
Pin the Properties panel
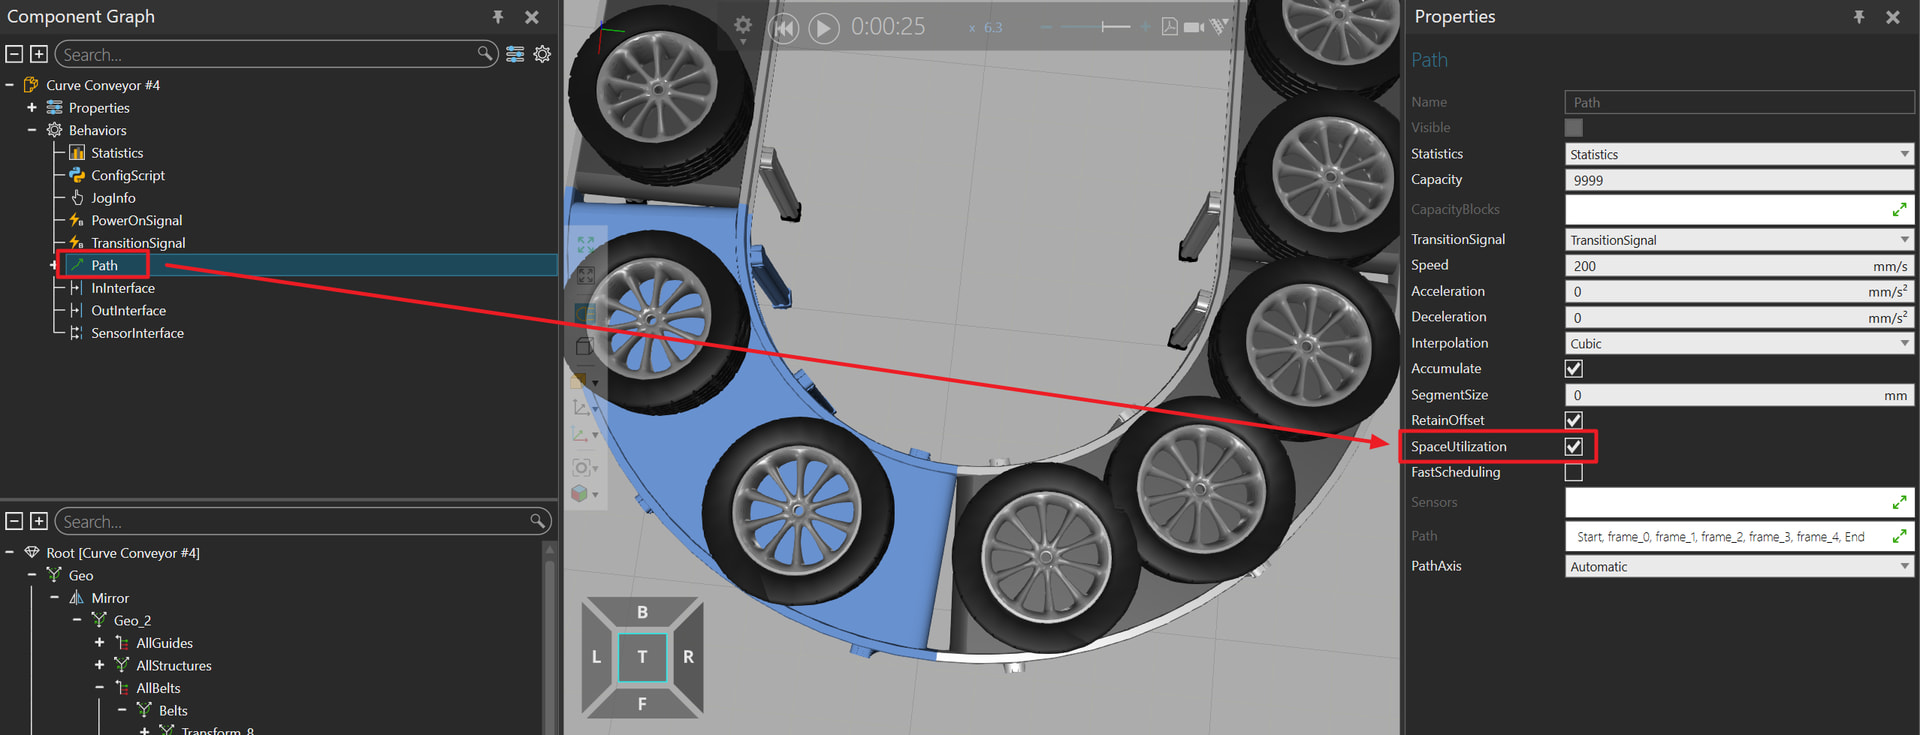tap(1858, 17)
